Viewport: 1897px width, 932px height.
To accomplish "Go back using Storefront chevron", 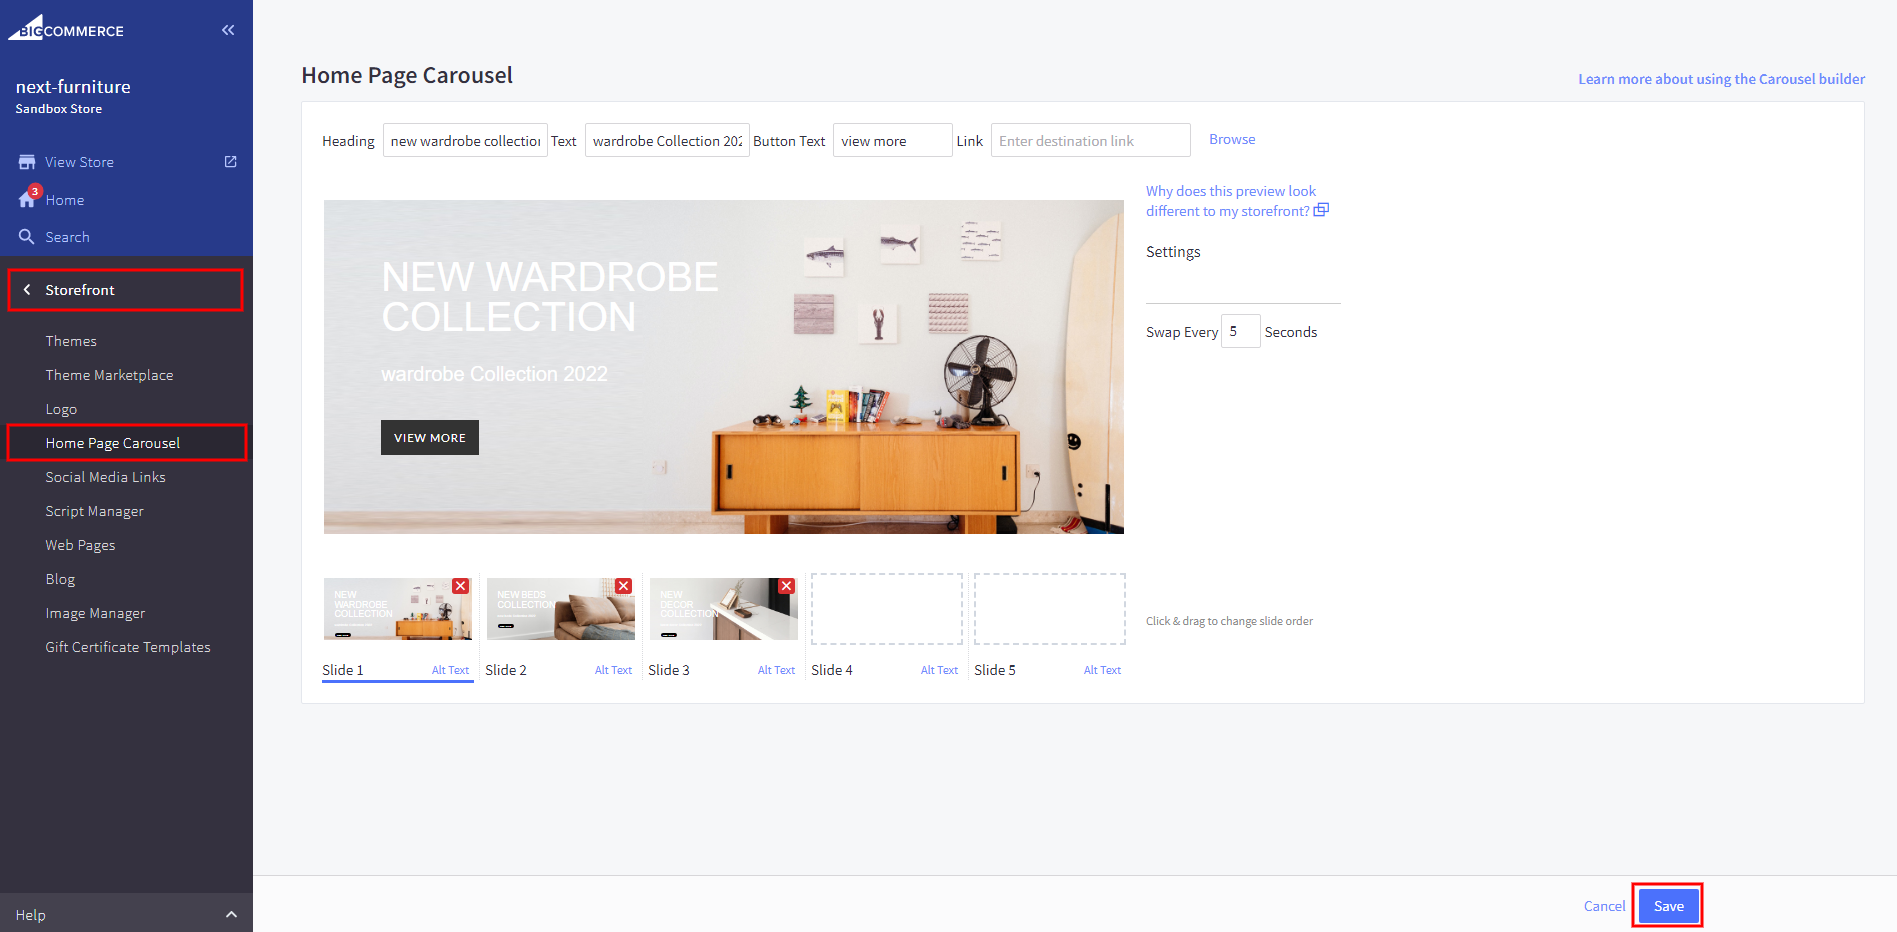I will pos(27,290).
